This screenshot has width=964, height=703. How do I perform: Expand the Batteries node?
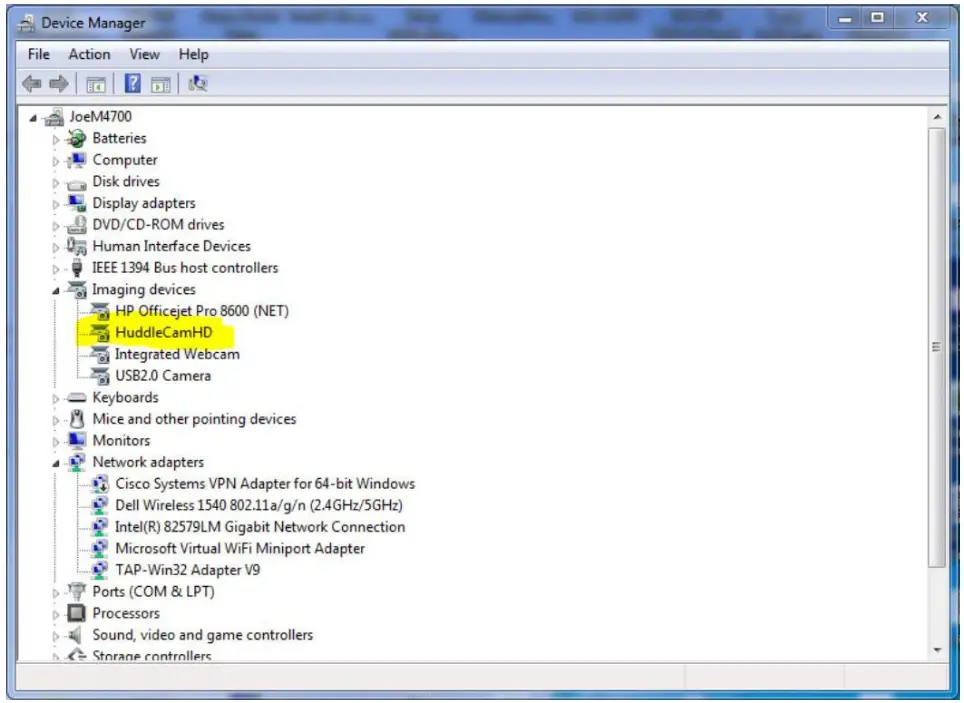[x=57, y=138]
